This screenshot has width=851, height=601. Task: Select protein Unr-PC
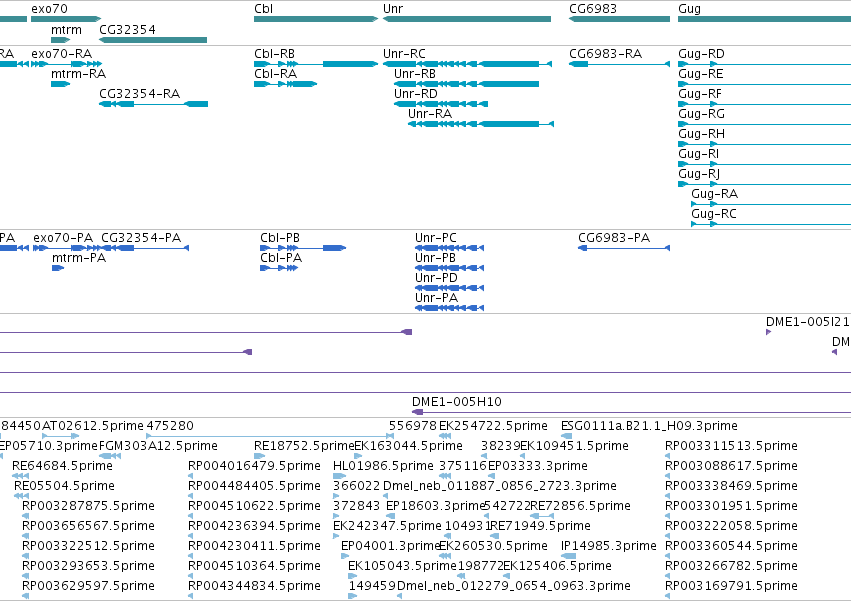(449, 248)
